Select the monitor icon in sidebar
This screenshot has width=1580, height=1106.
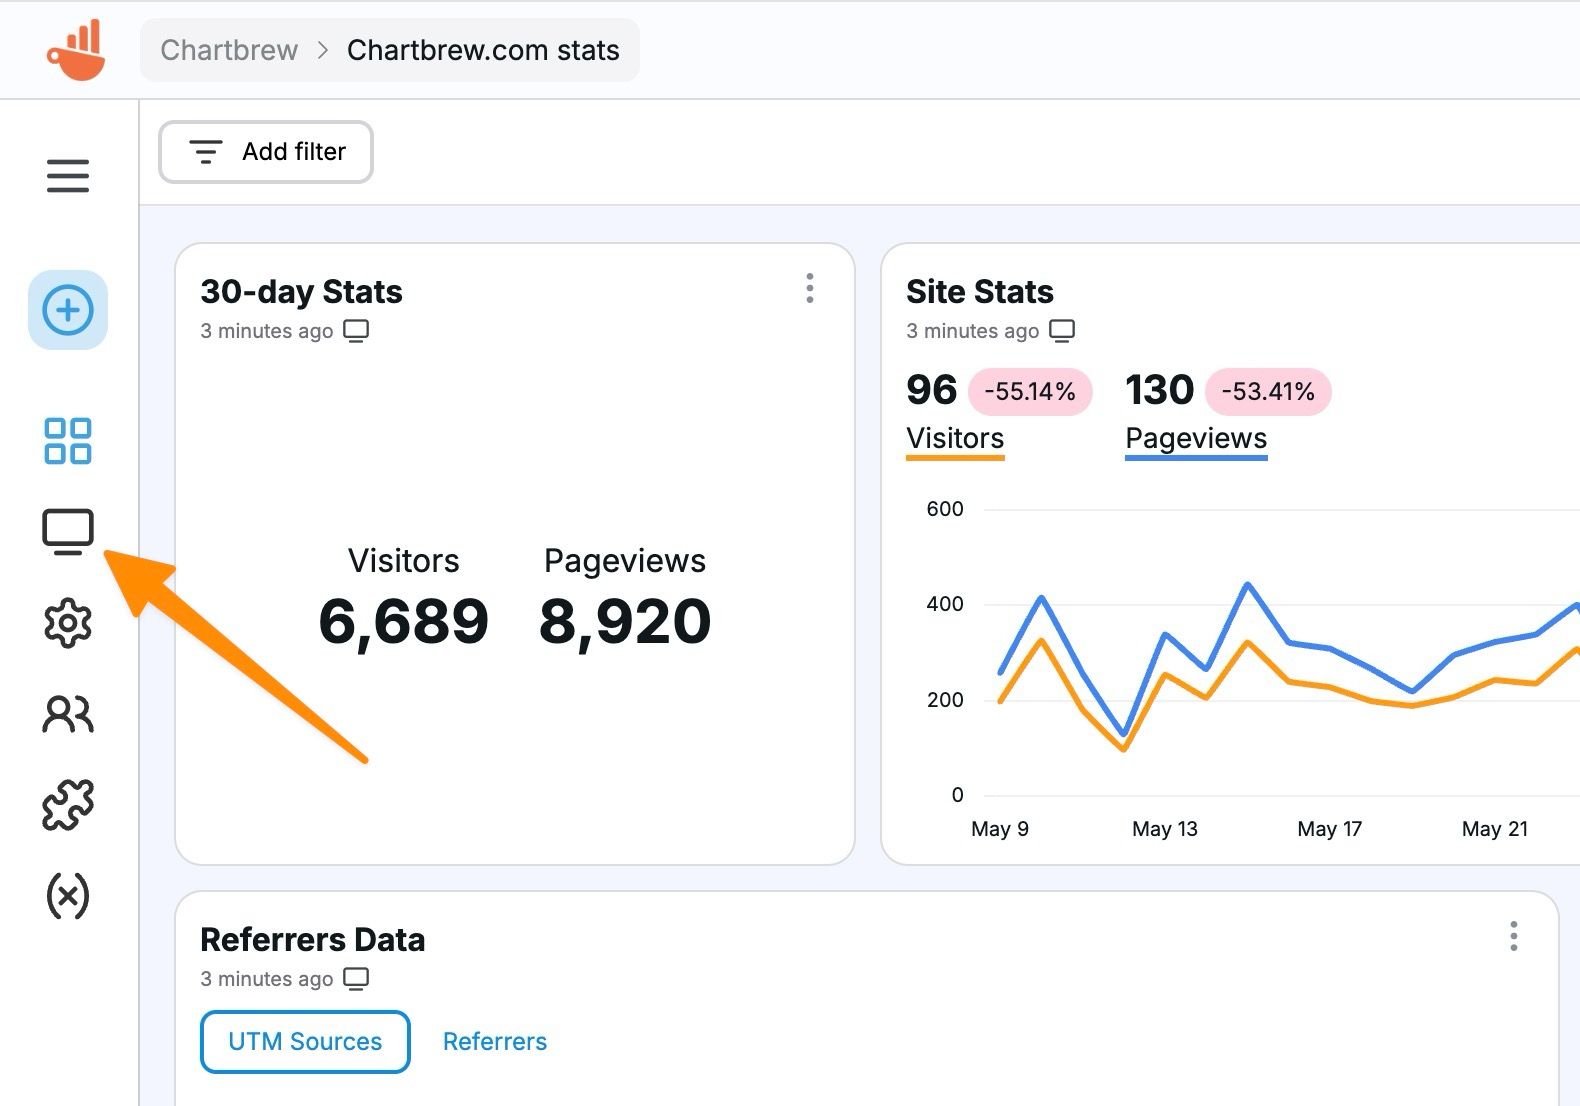tap(68, 531)
